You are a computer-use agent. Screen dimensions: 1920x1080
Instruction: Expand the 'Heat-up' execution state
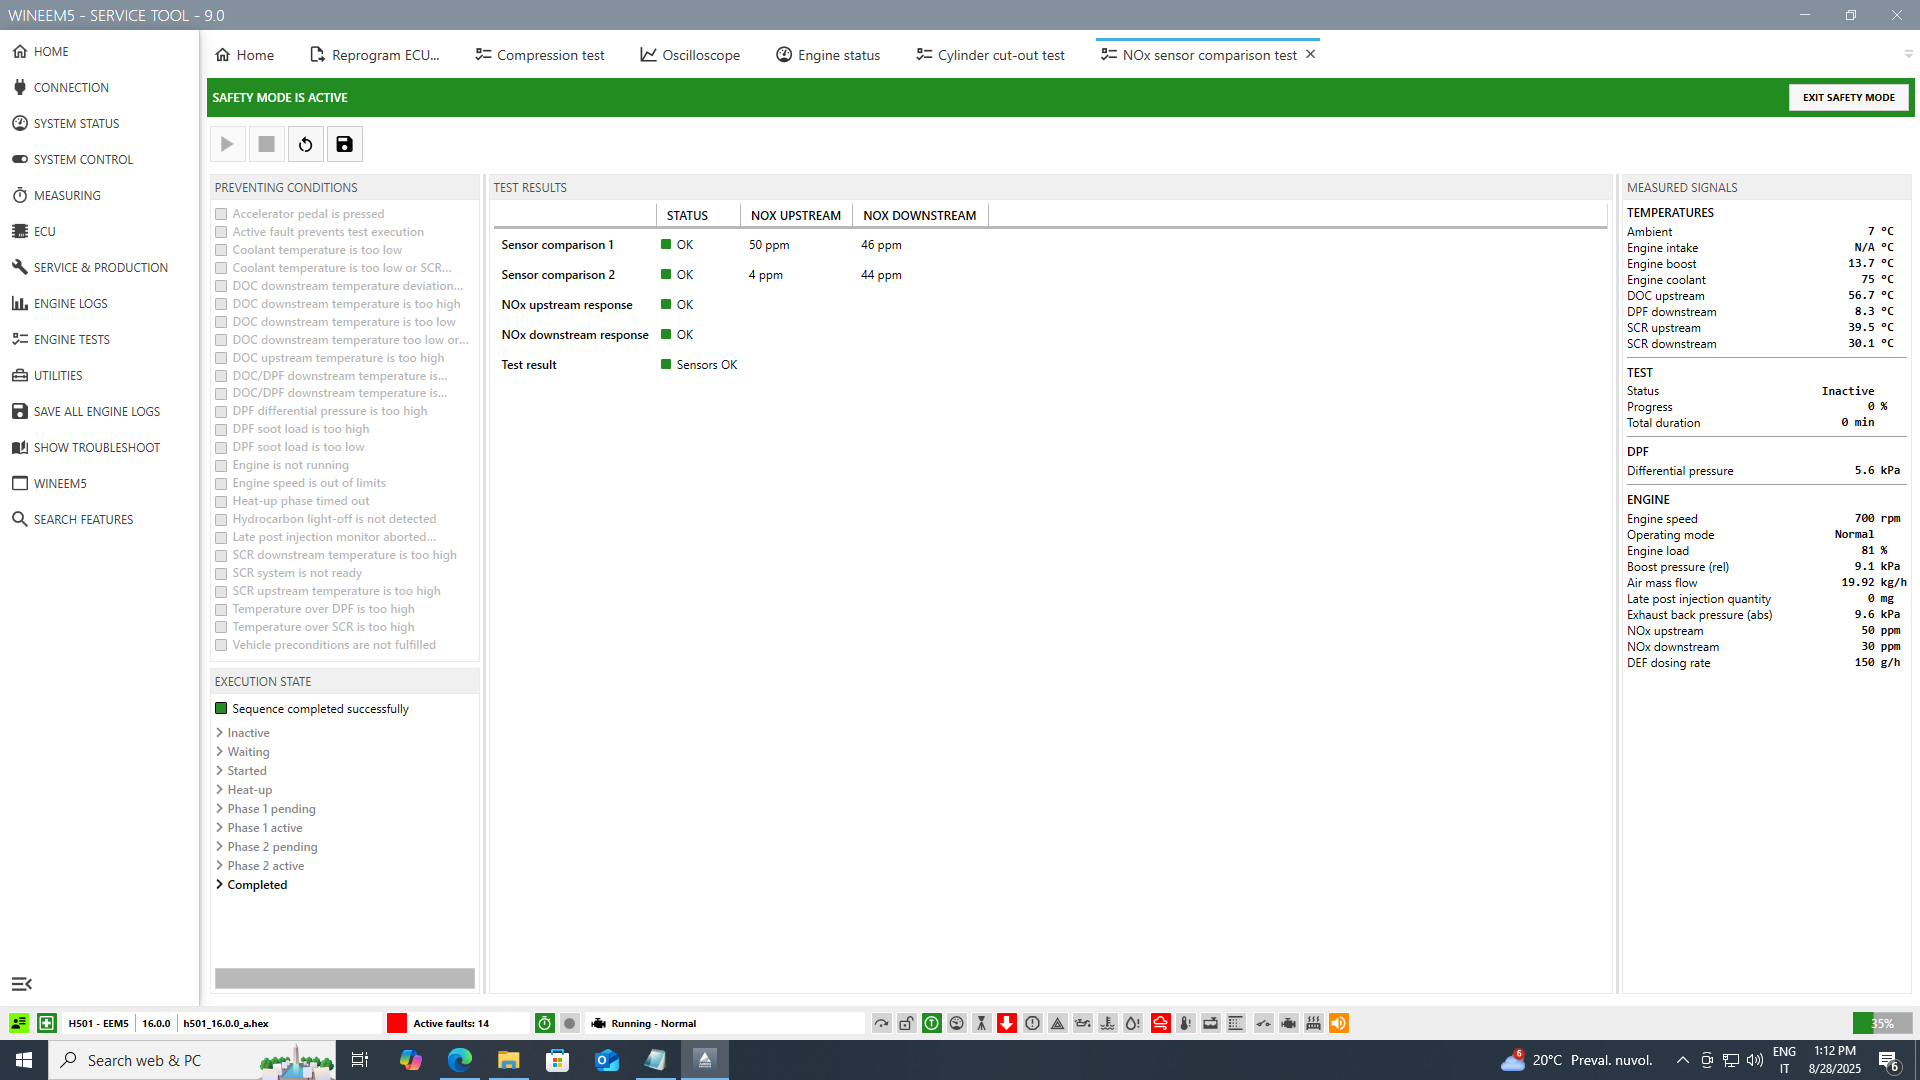(x=219, y=790)
